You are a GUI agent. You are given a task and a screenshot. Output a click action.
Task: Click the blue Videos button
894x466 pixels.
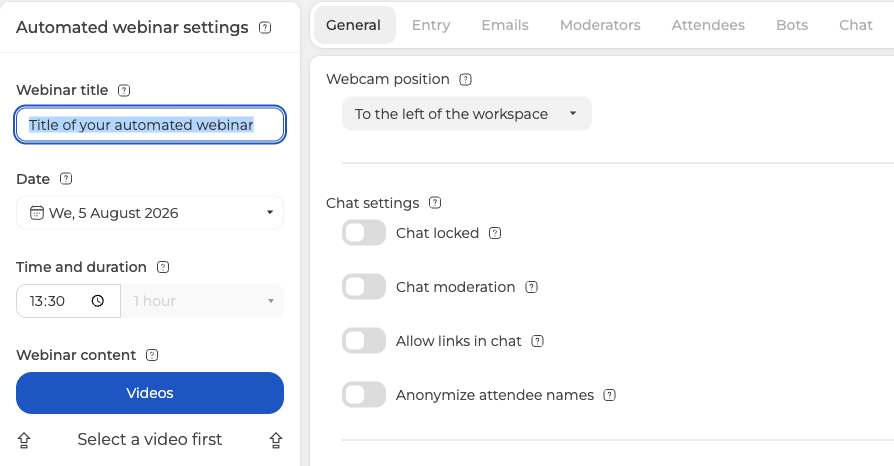coord(150,393)
